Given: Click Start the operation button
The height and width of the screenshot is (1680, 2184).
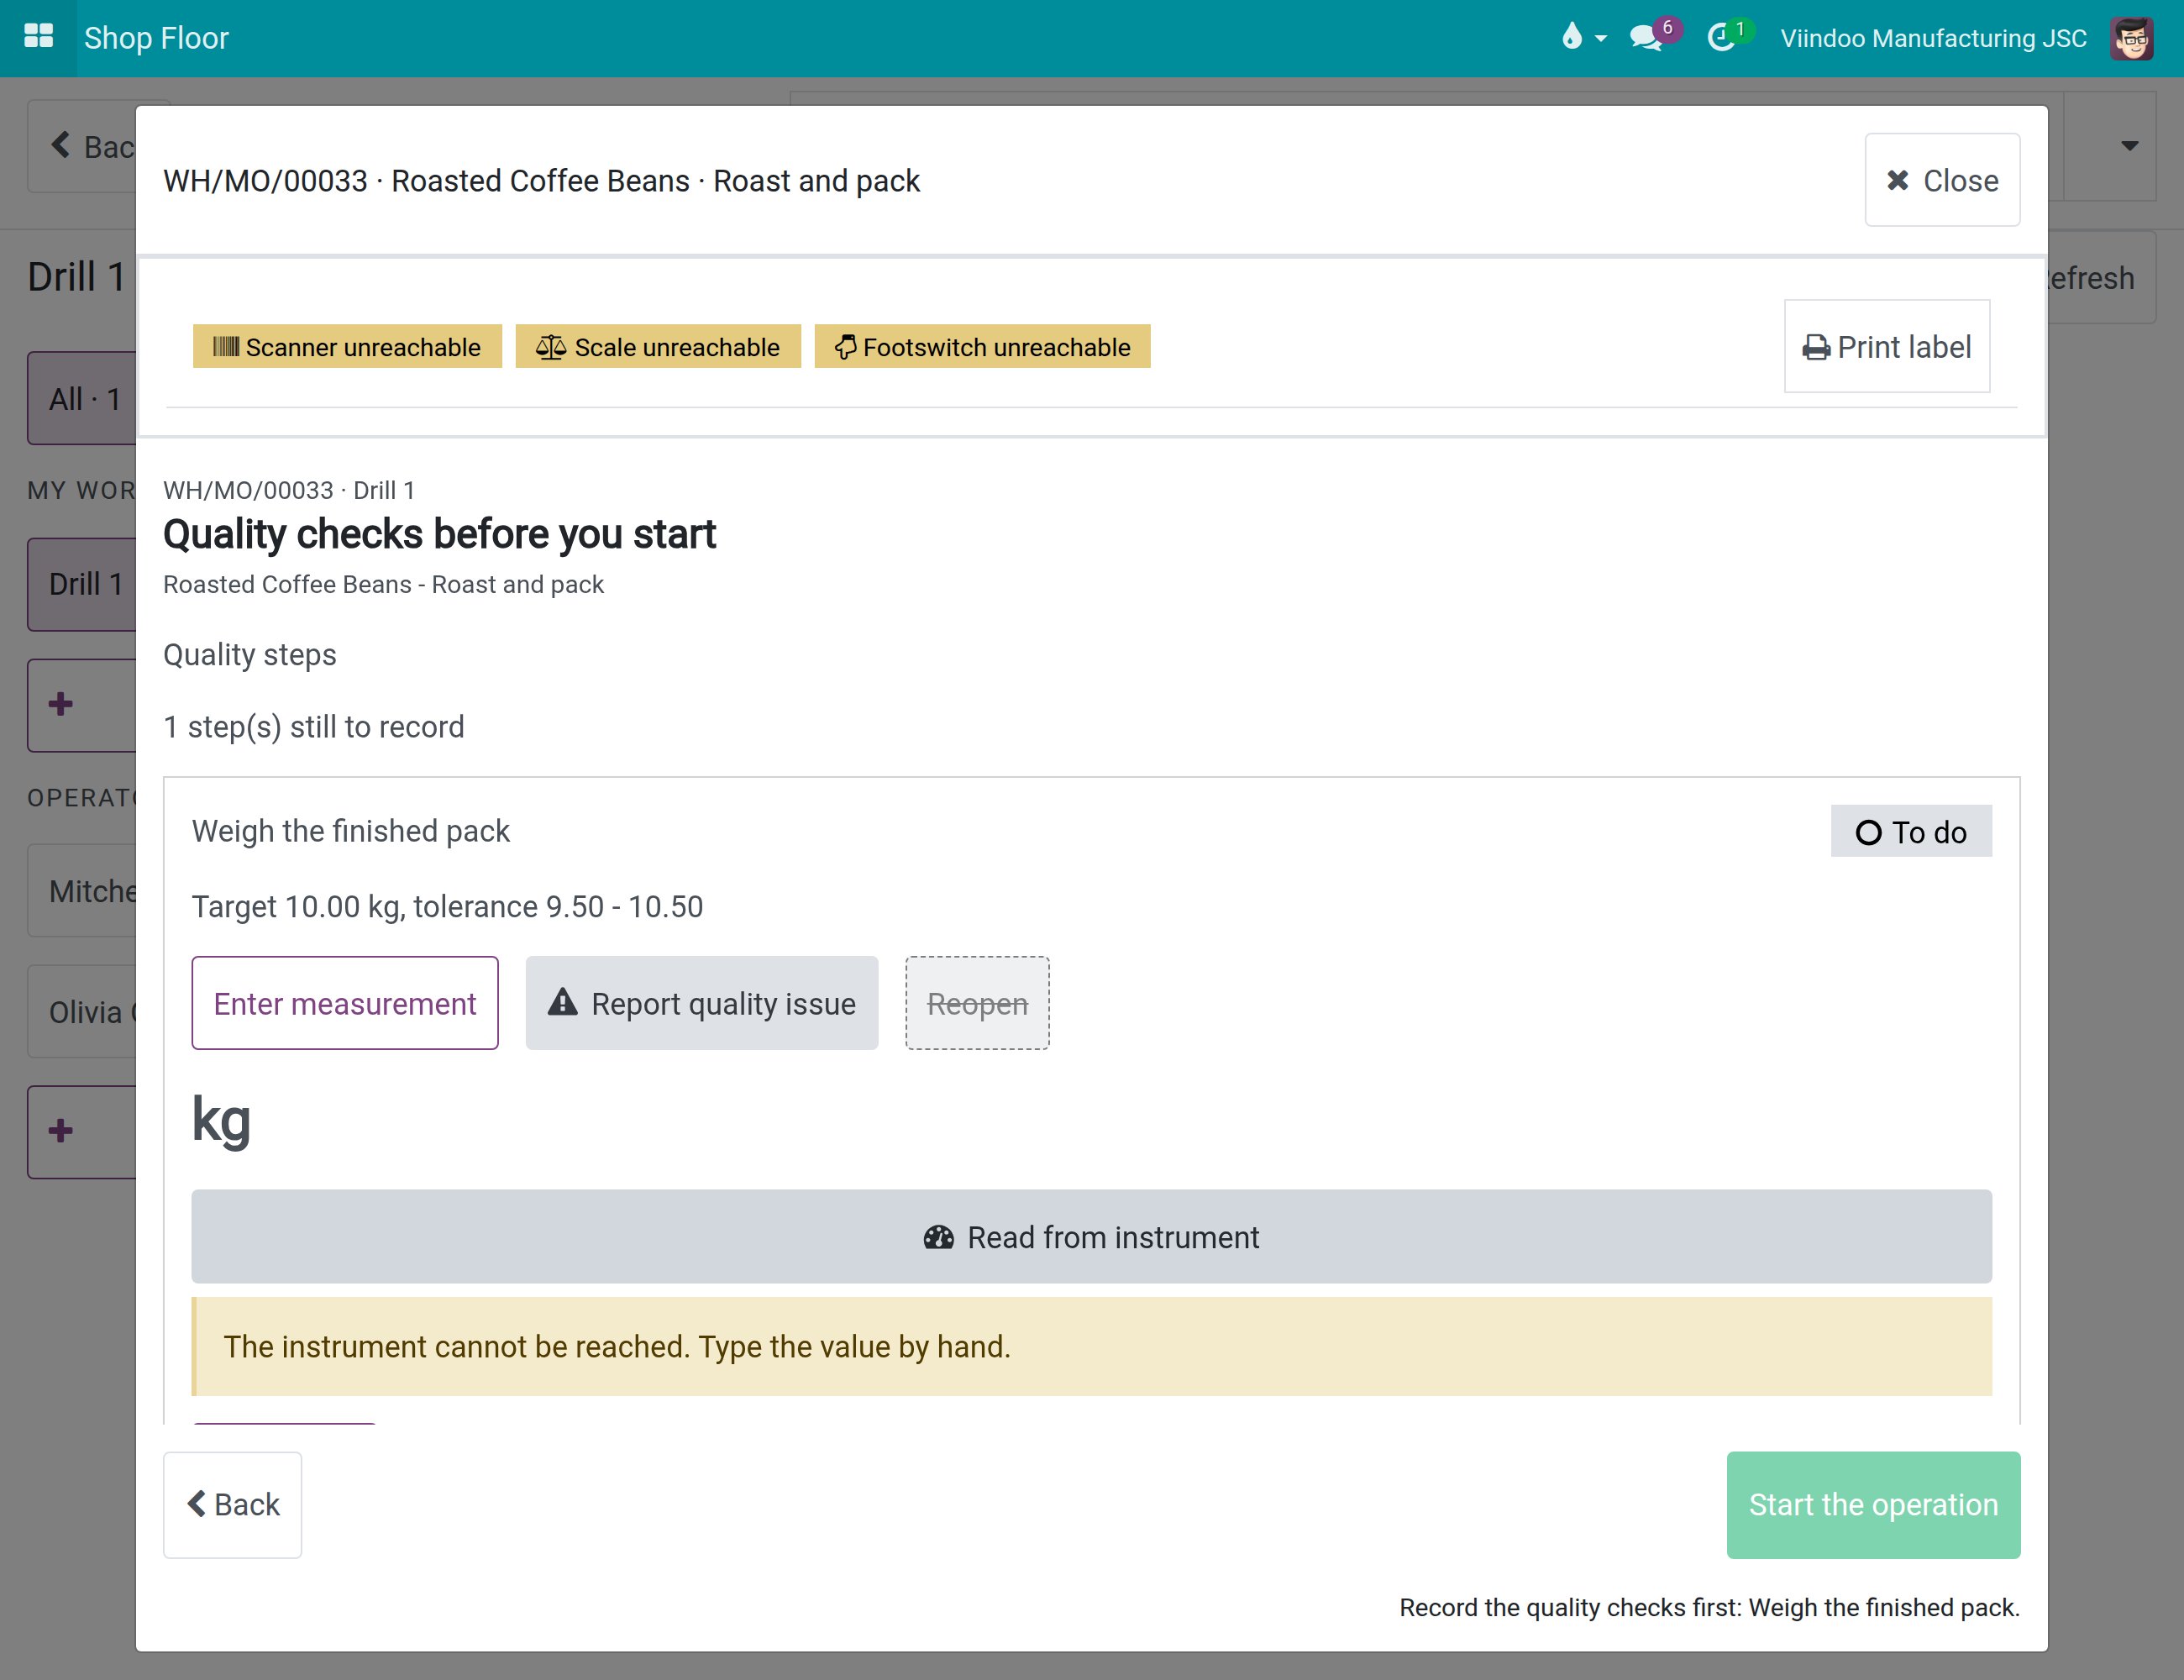Looking at the screenshot, I should coord(1873,1504).
